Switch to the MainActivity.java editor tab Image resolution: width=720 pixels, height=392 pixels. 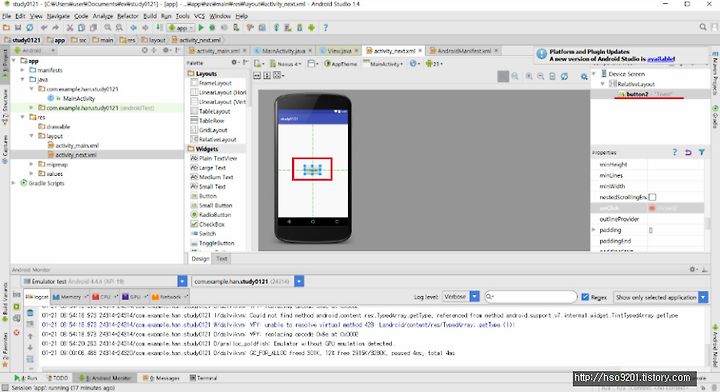click(x=283, y=50)
